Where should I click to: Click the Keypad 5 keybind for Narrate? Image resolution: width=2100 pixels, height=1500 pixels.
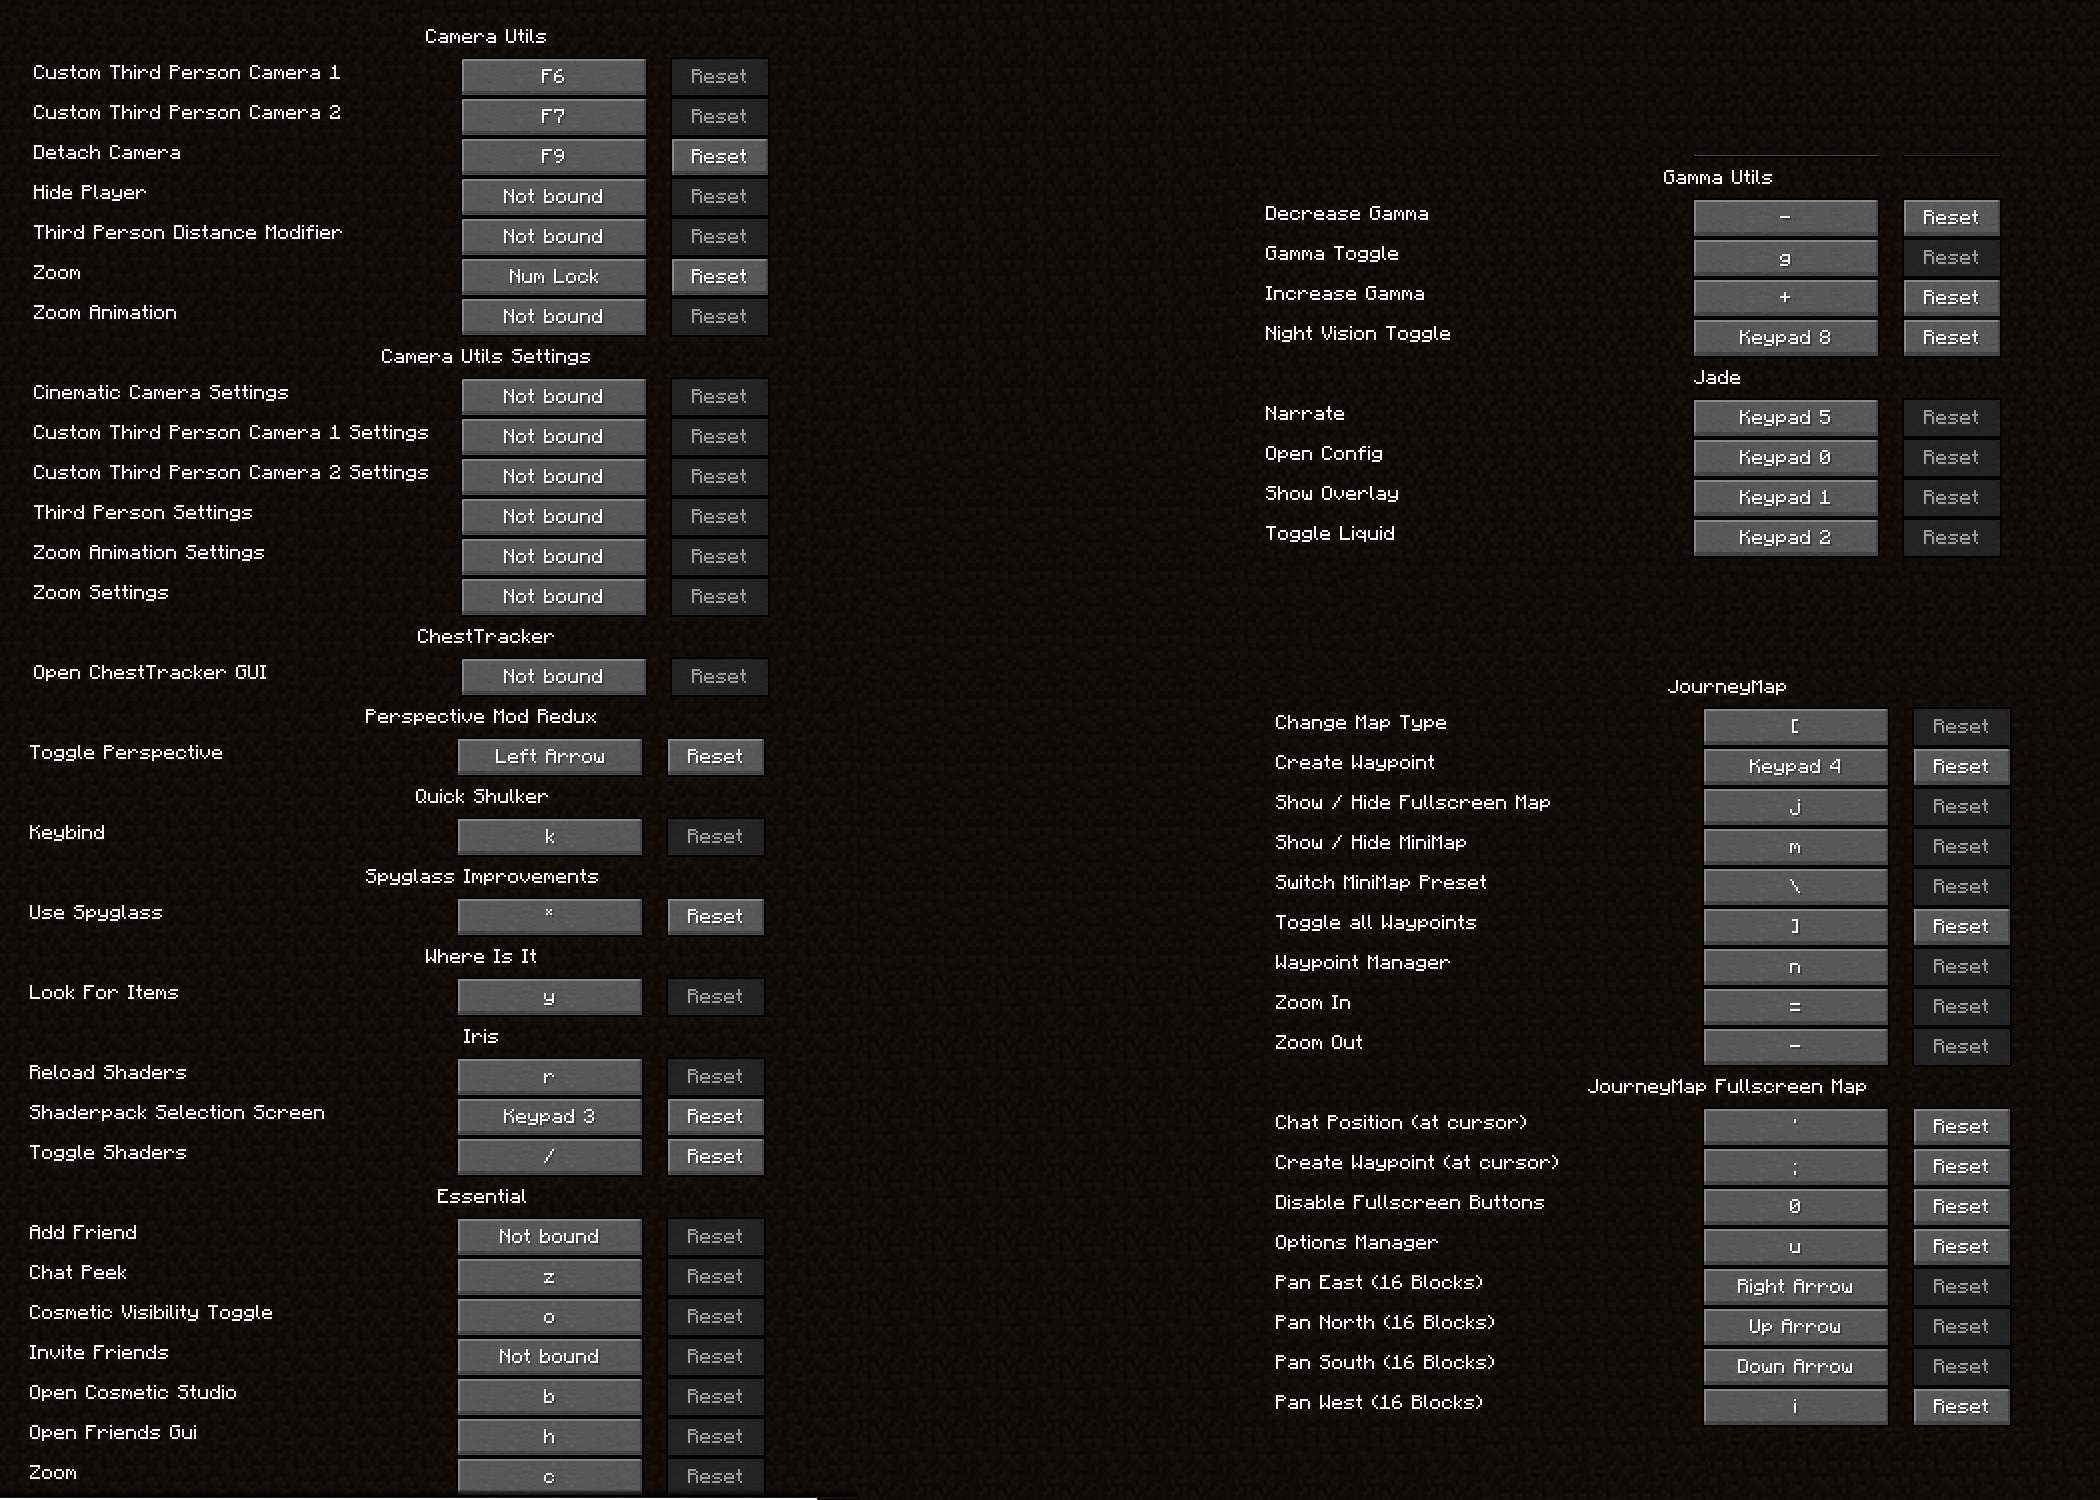[x=1785, y=418]
